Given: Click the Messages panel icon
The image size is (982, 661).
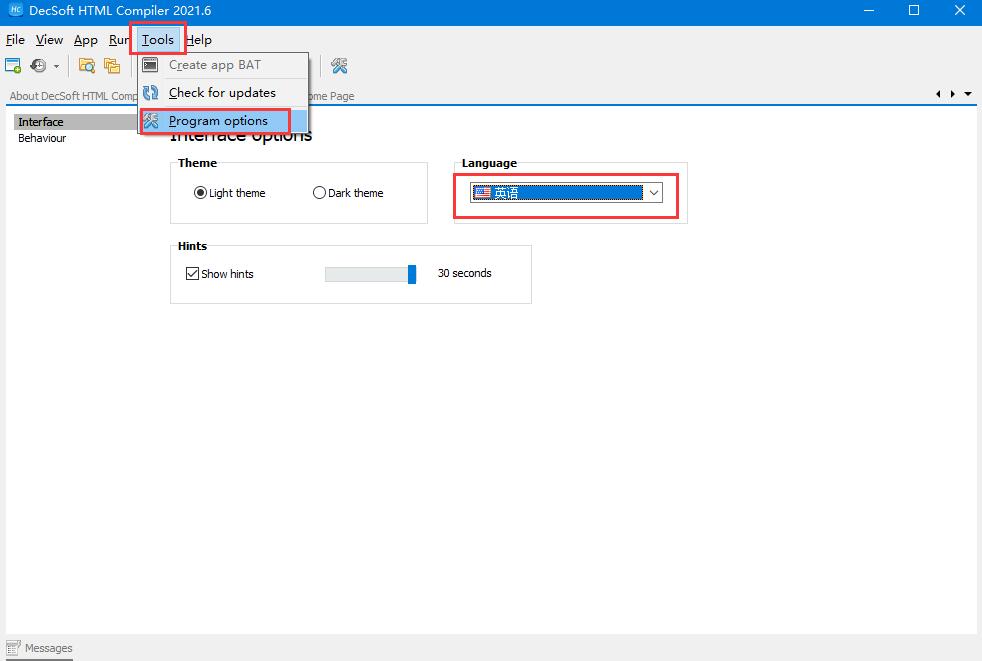Looking at the screenshot, I should [13, 648].
